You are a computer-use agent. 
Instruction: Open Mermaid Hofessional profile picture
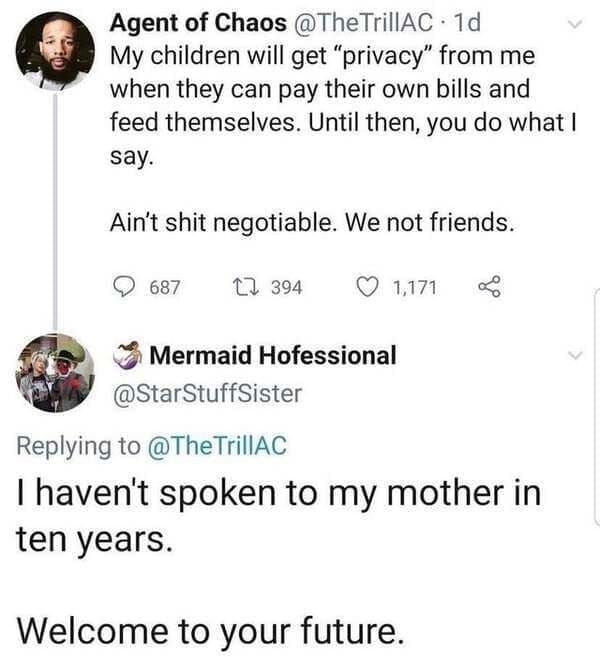[56, 373]
